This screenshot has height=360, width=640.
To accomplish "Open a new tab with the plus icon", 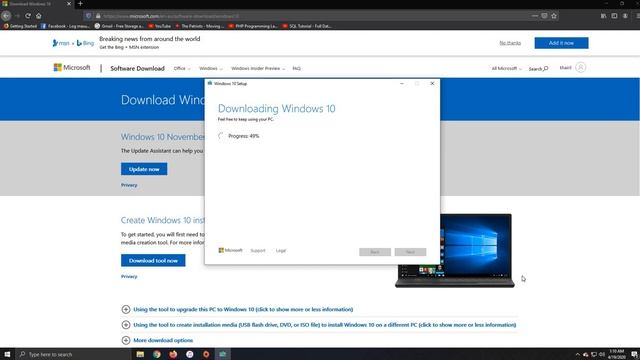I will click(x=80, y=4).
